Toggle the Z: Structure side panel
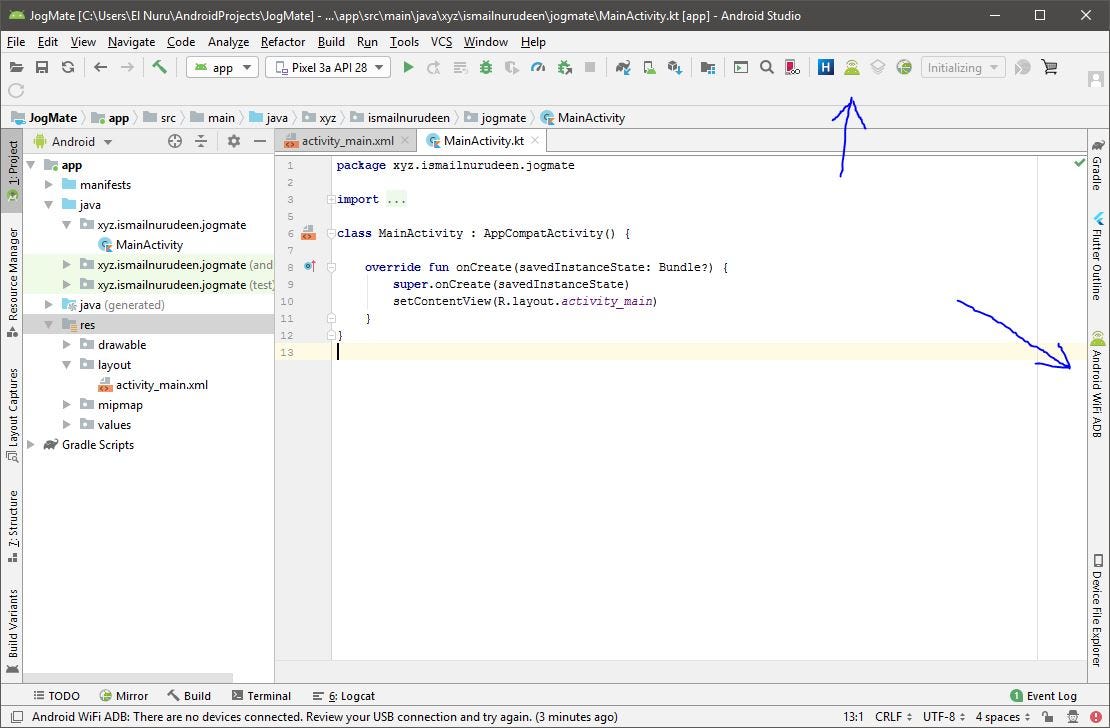The width and height of the screenshot is (1110, 728). pyautogui.click(x=13, y=527)
